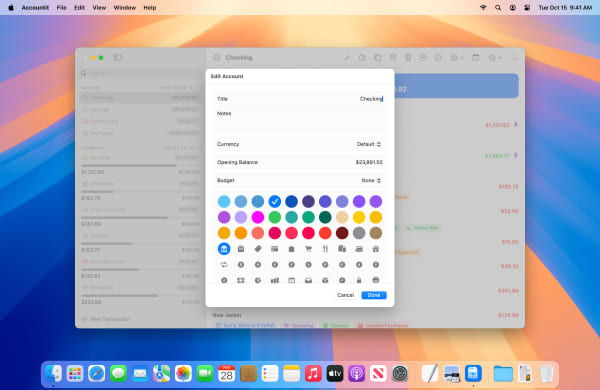Select the house account icon

click(x=376, y=249)
